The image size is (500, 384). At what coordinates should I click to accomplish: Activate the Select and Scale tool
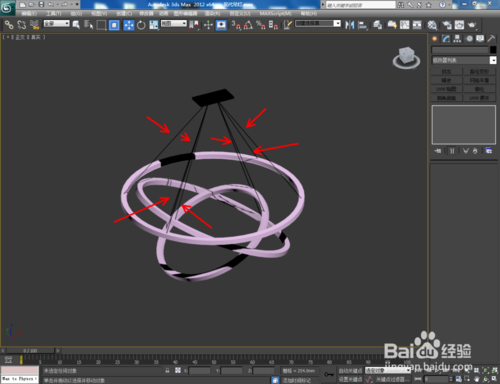click(x=154, y=25)
